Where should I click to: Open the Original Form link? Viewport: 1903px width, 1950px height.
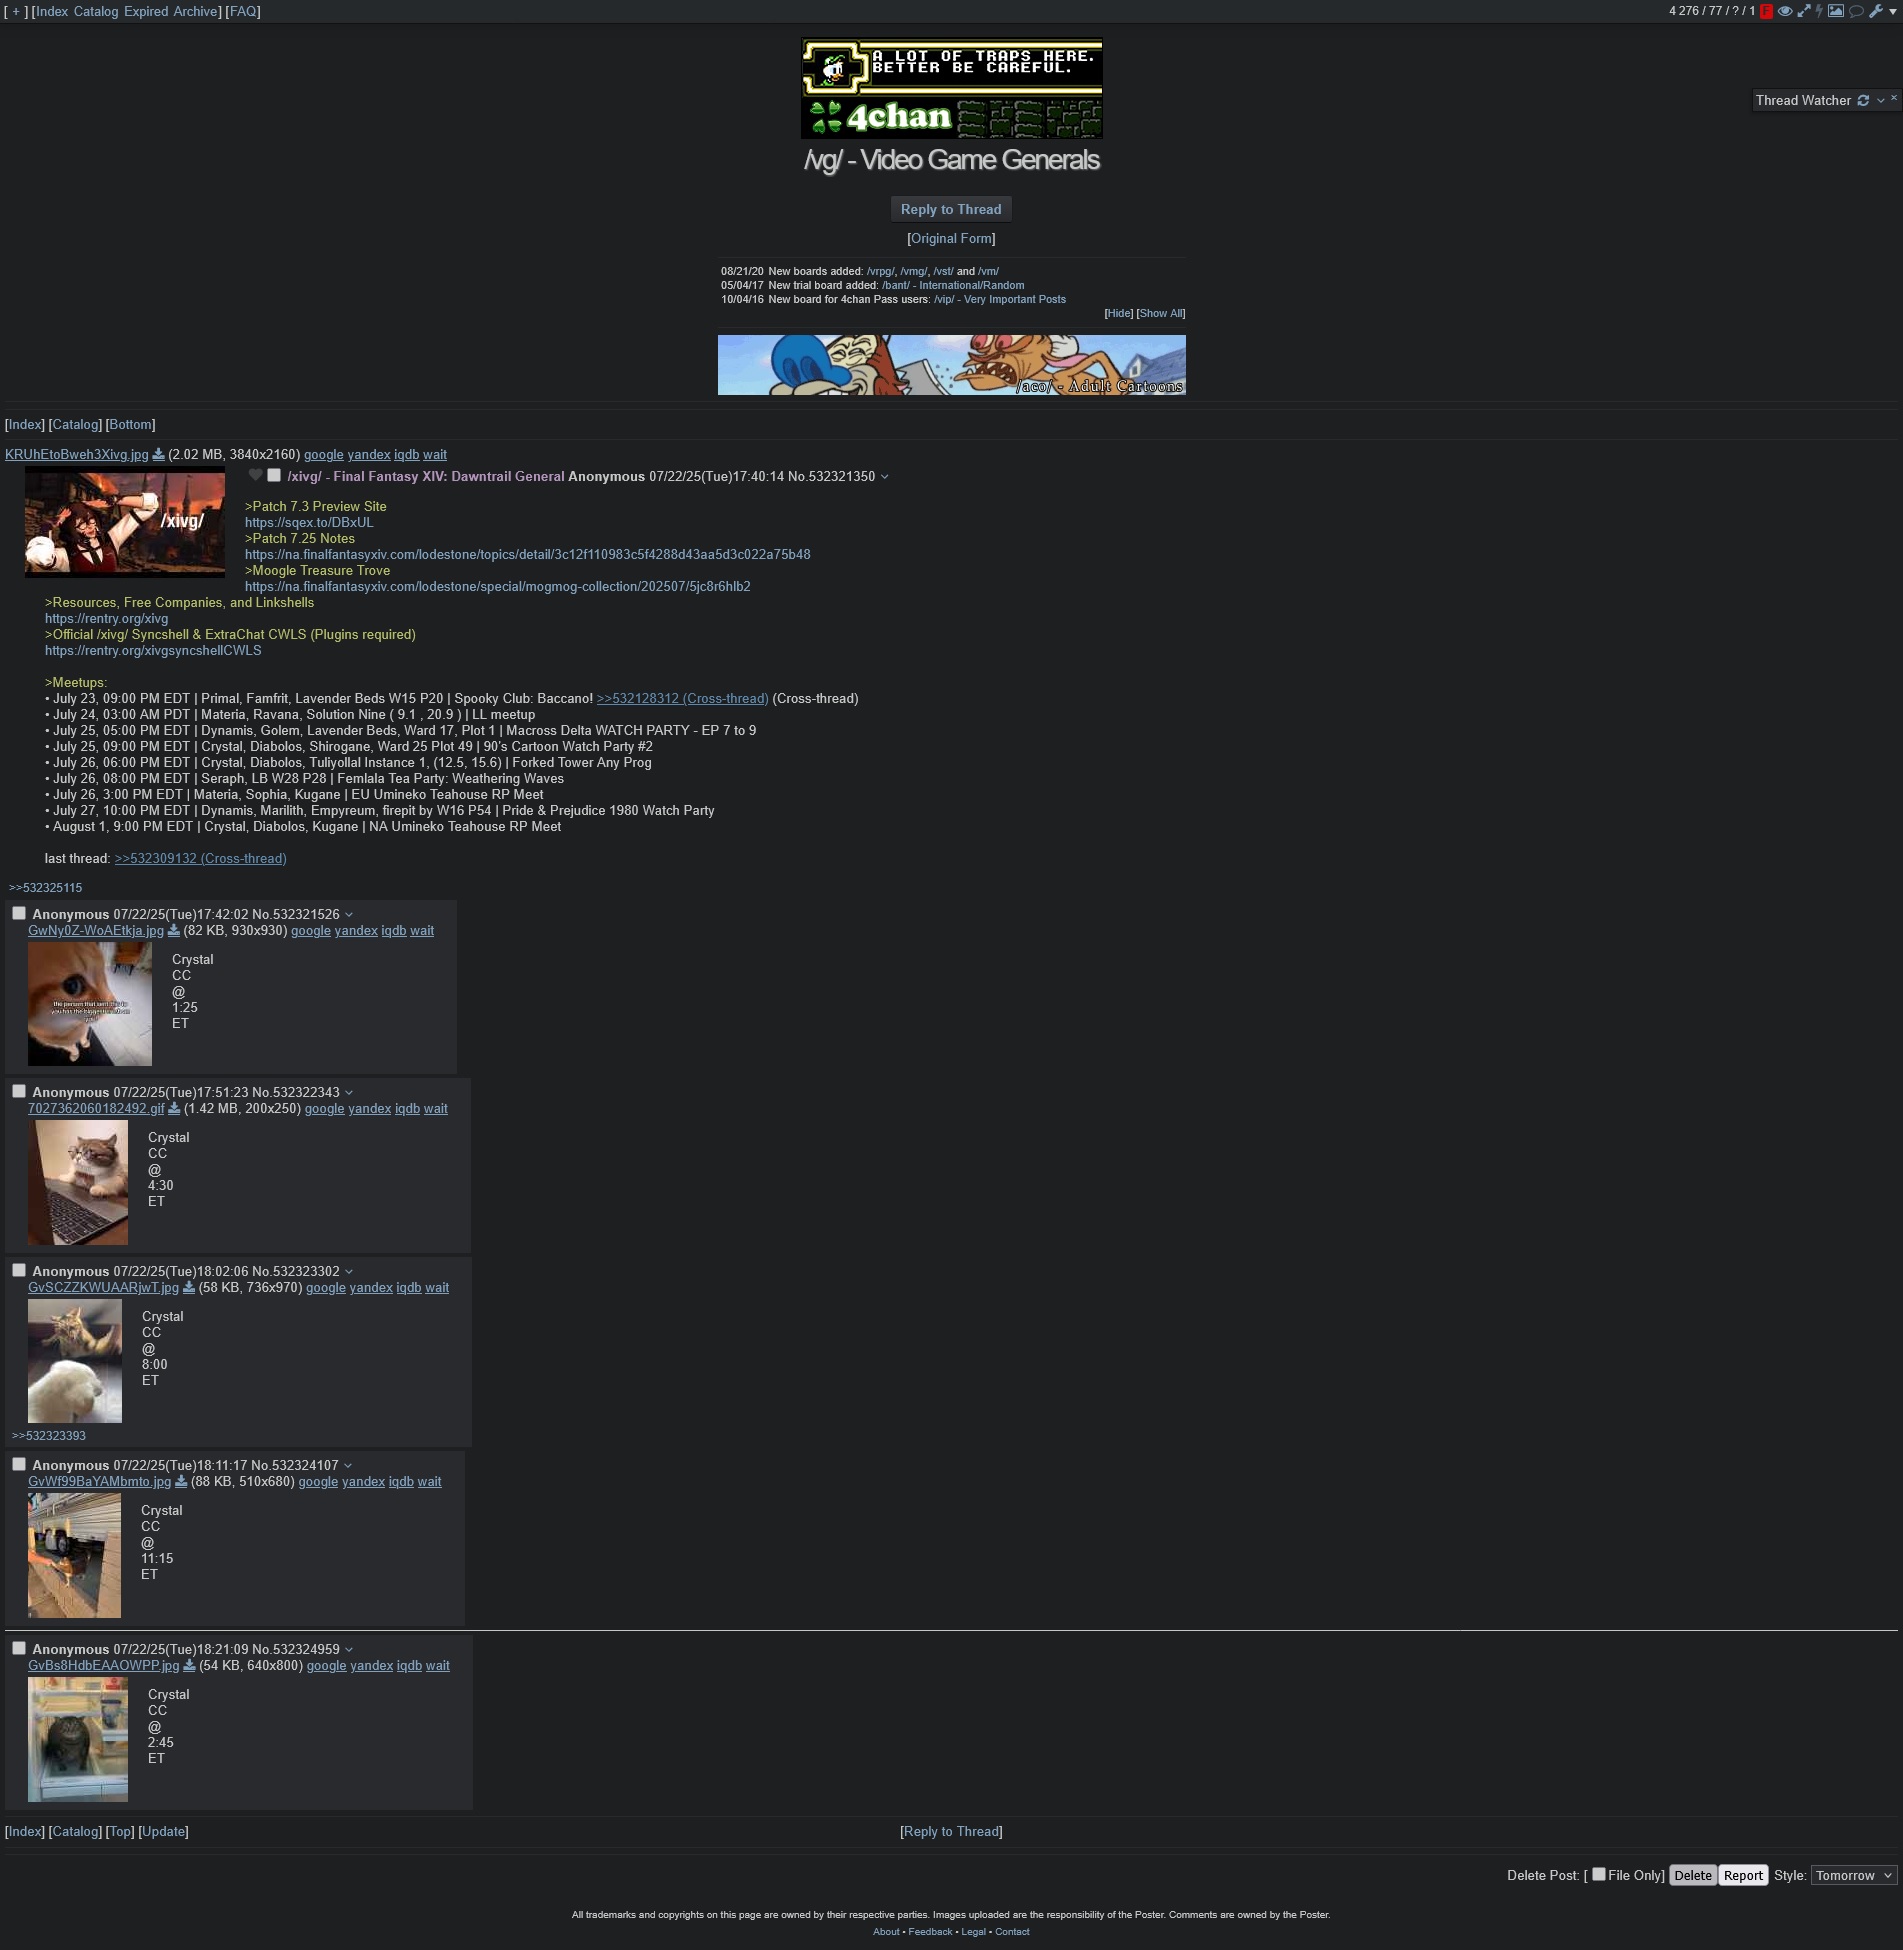951,238
